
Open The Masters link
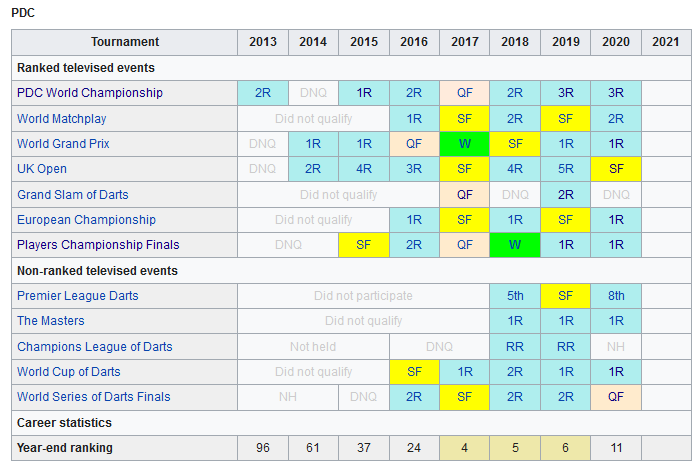51,321
